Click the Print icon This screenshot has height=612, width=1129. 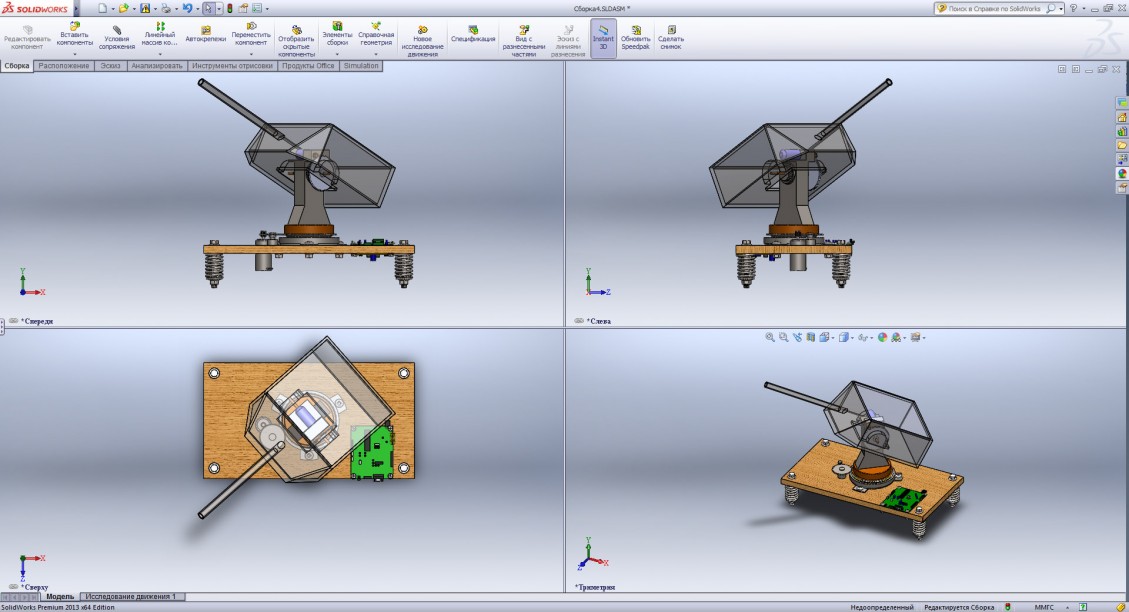tap(166, 9)
